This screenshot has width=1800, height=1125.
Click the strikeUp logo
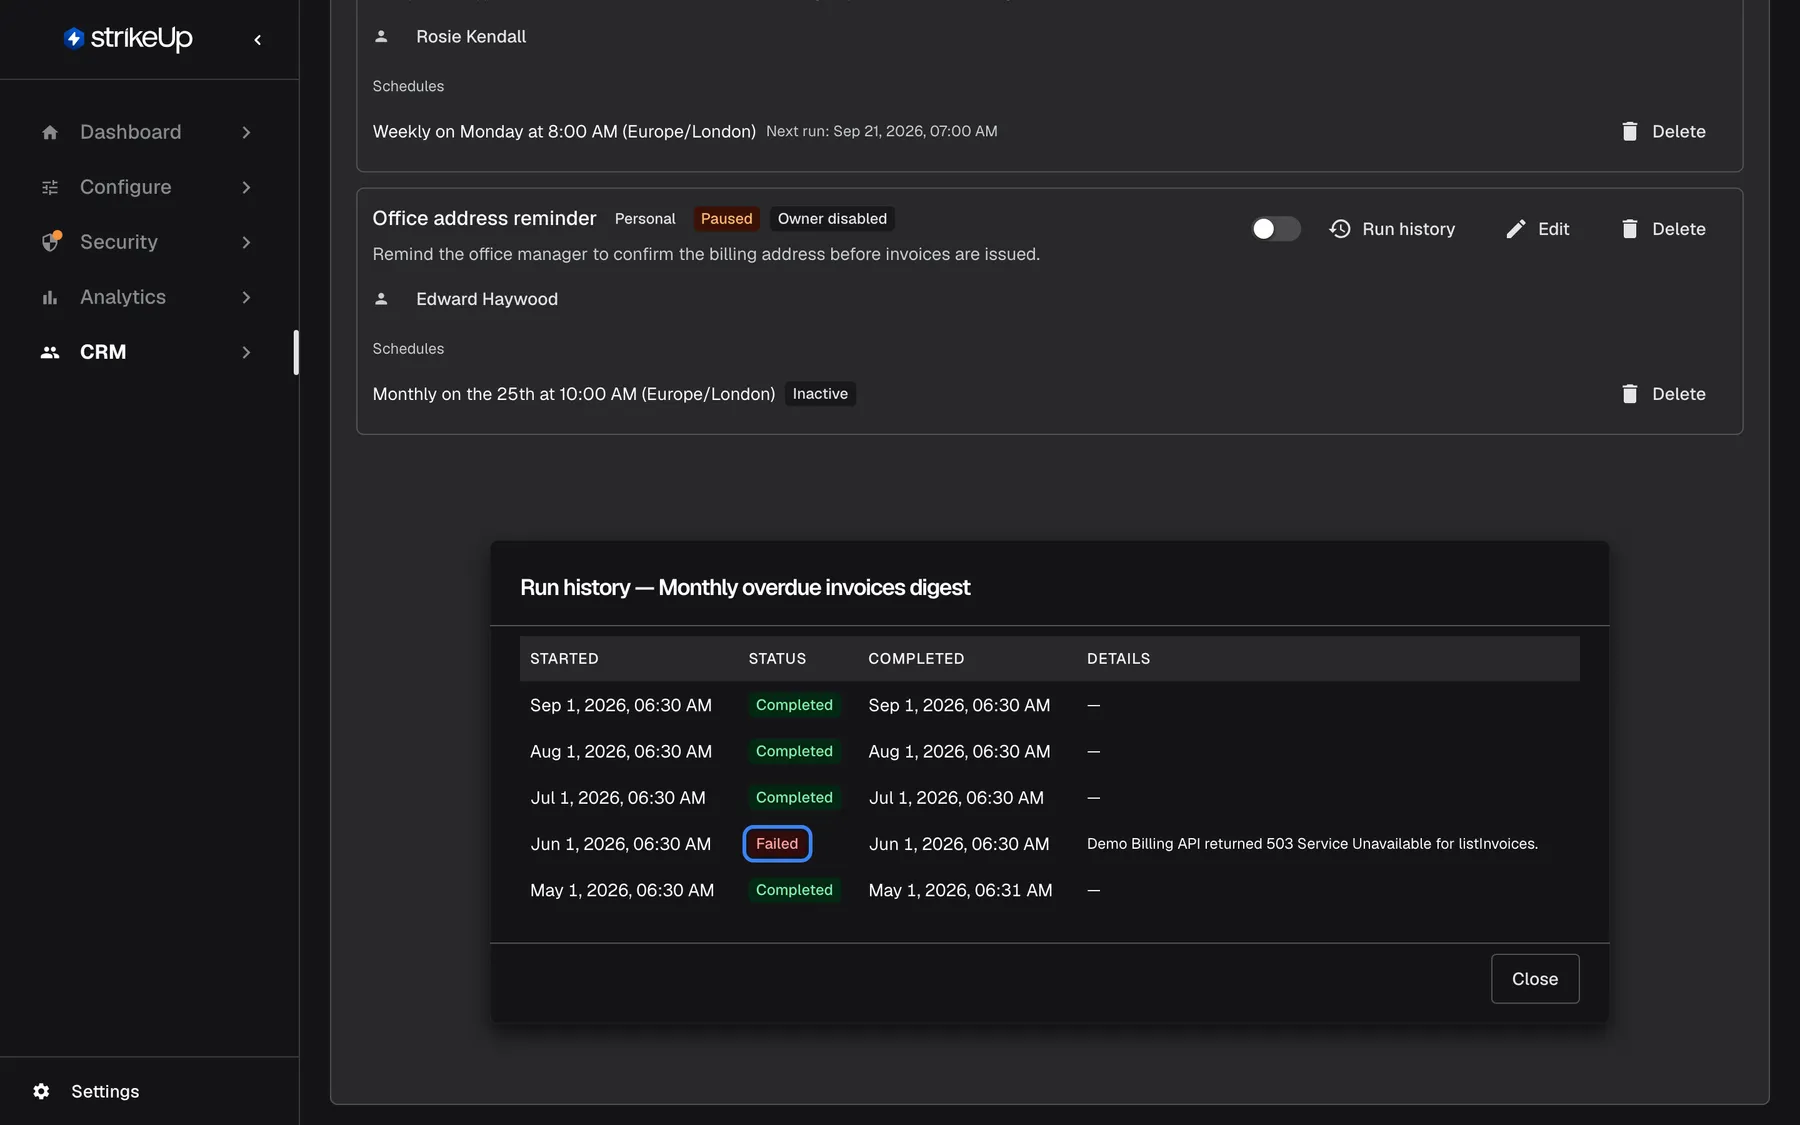(128, 38)
